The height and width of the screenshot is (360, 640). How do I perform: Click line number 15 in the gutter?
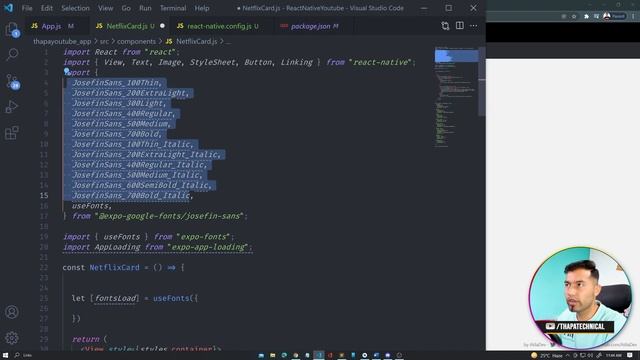(44, 196)
